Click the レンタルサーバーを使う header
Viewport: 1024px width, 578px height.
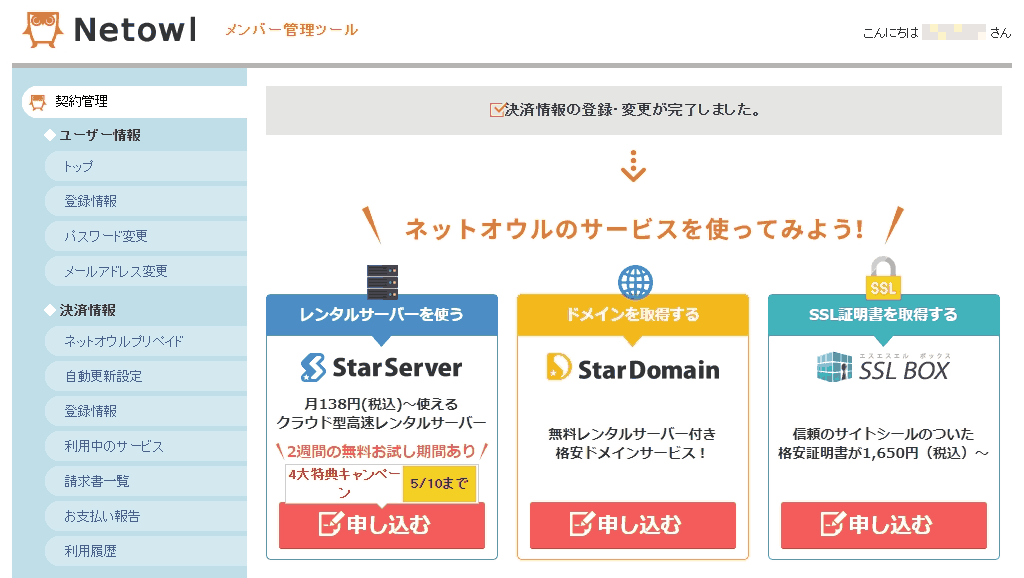[x=381, y=315]
